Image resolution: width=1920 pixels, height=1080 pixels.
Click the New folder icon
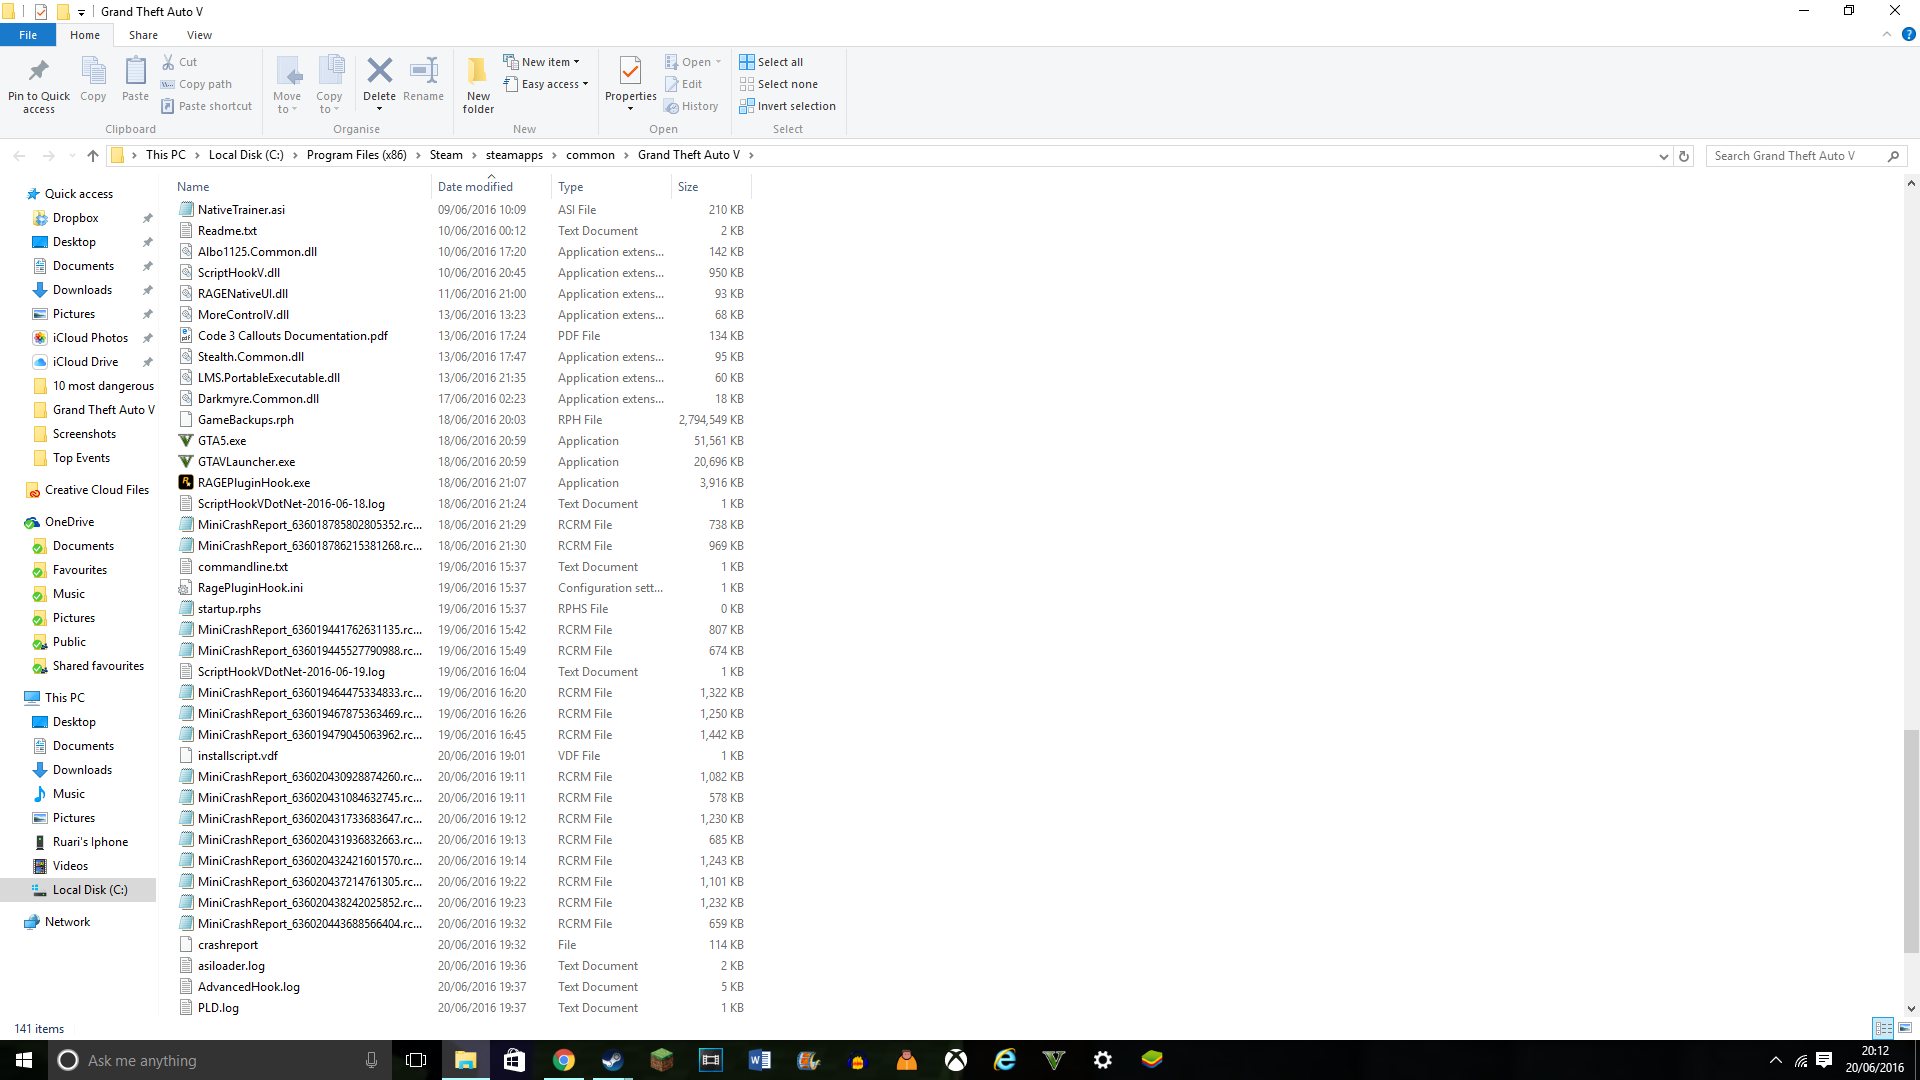coord(478,72)
